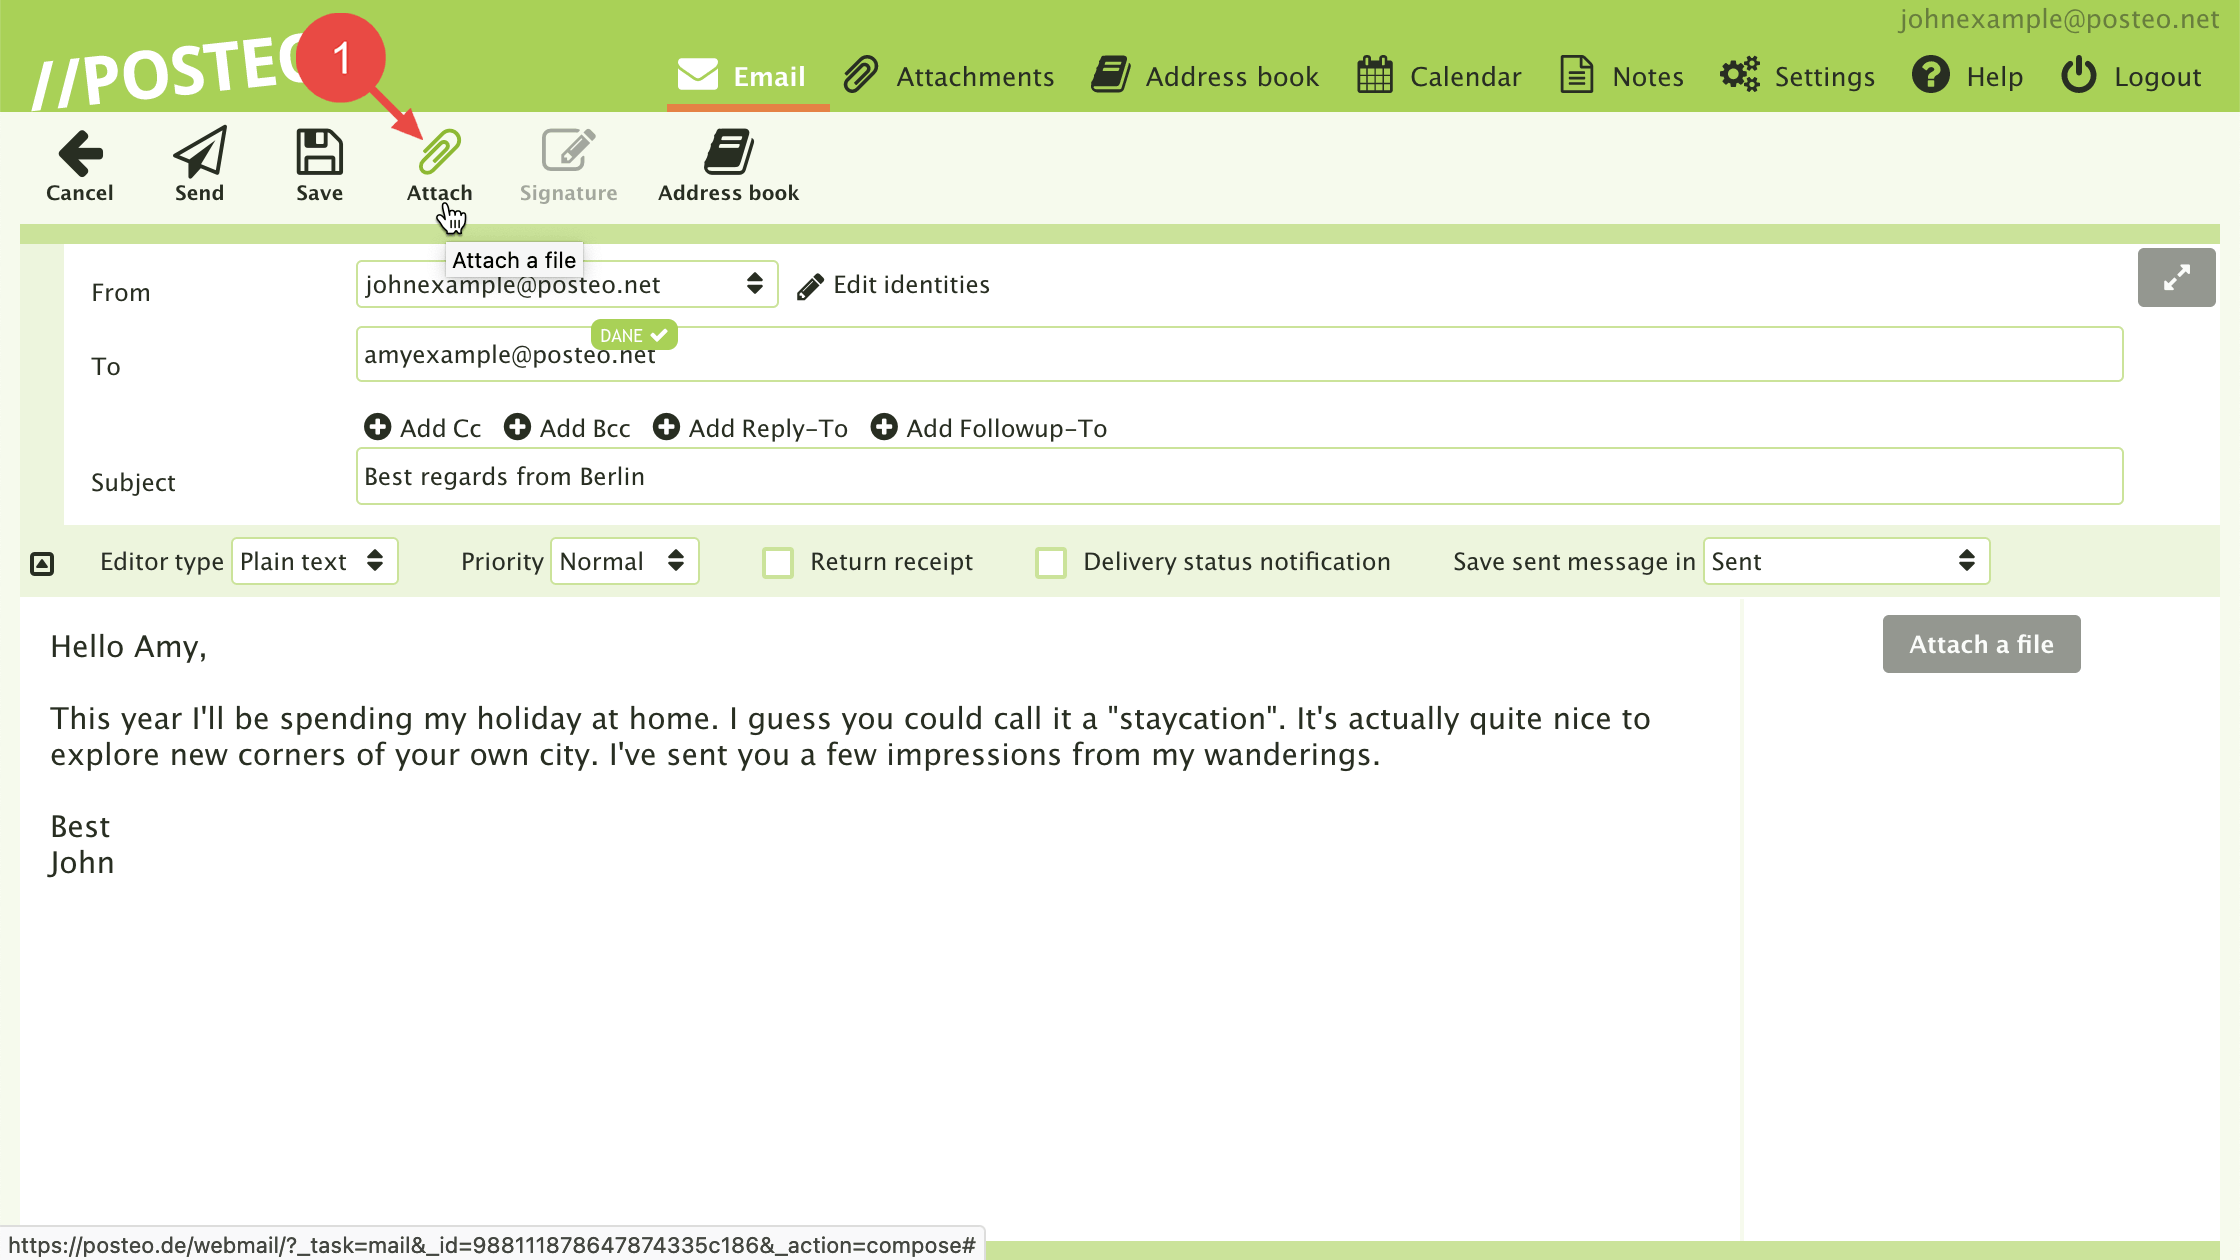Click into the Subject input field
Viewport: 2240px width, 1260px height.
click(1239, 476)
